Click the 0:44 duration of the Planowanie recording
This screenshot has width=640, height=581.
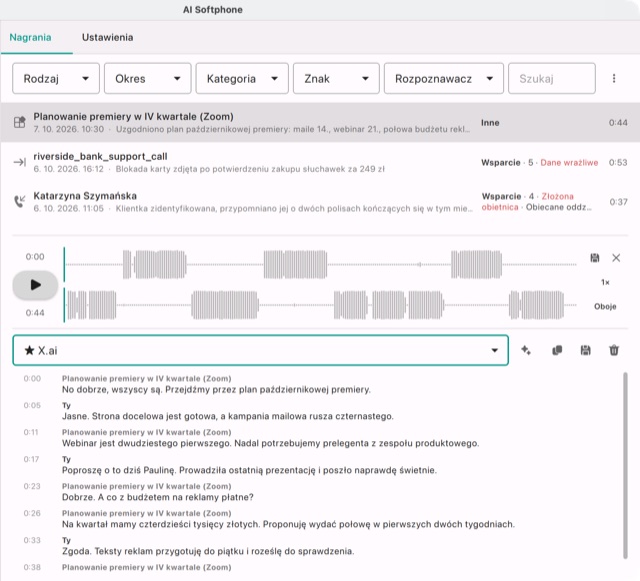pos(618,122)
